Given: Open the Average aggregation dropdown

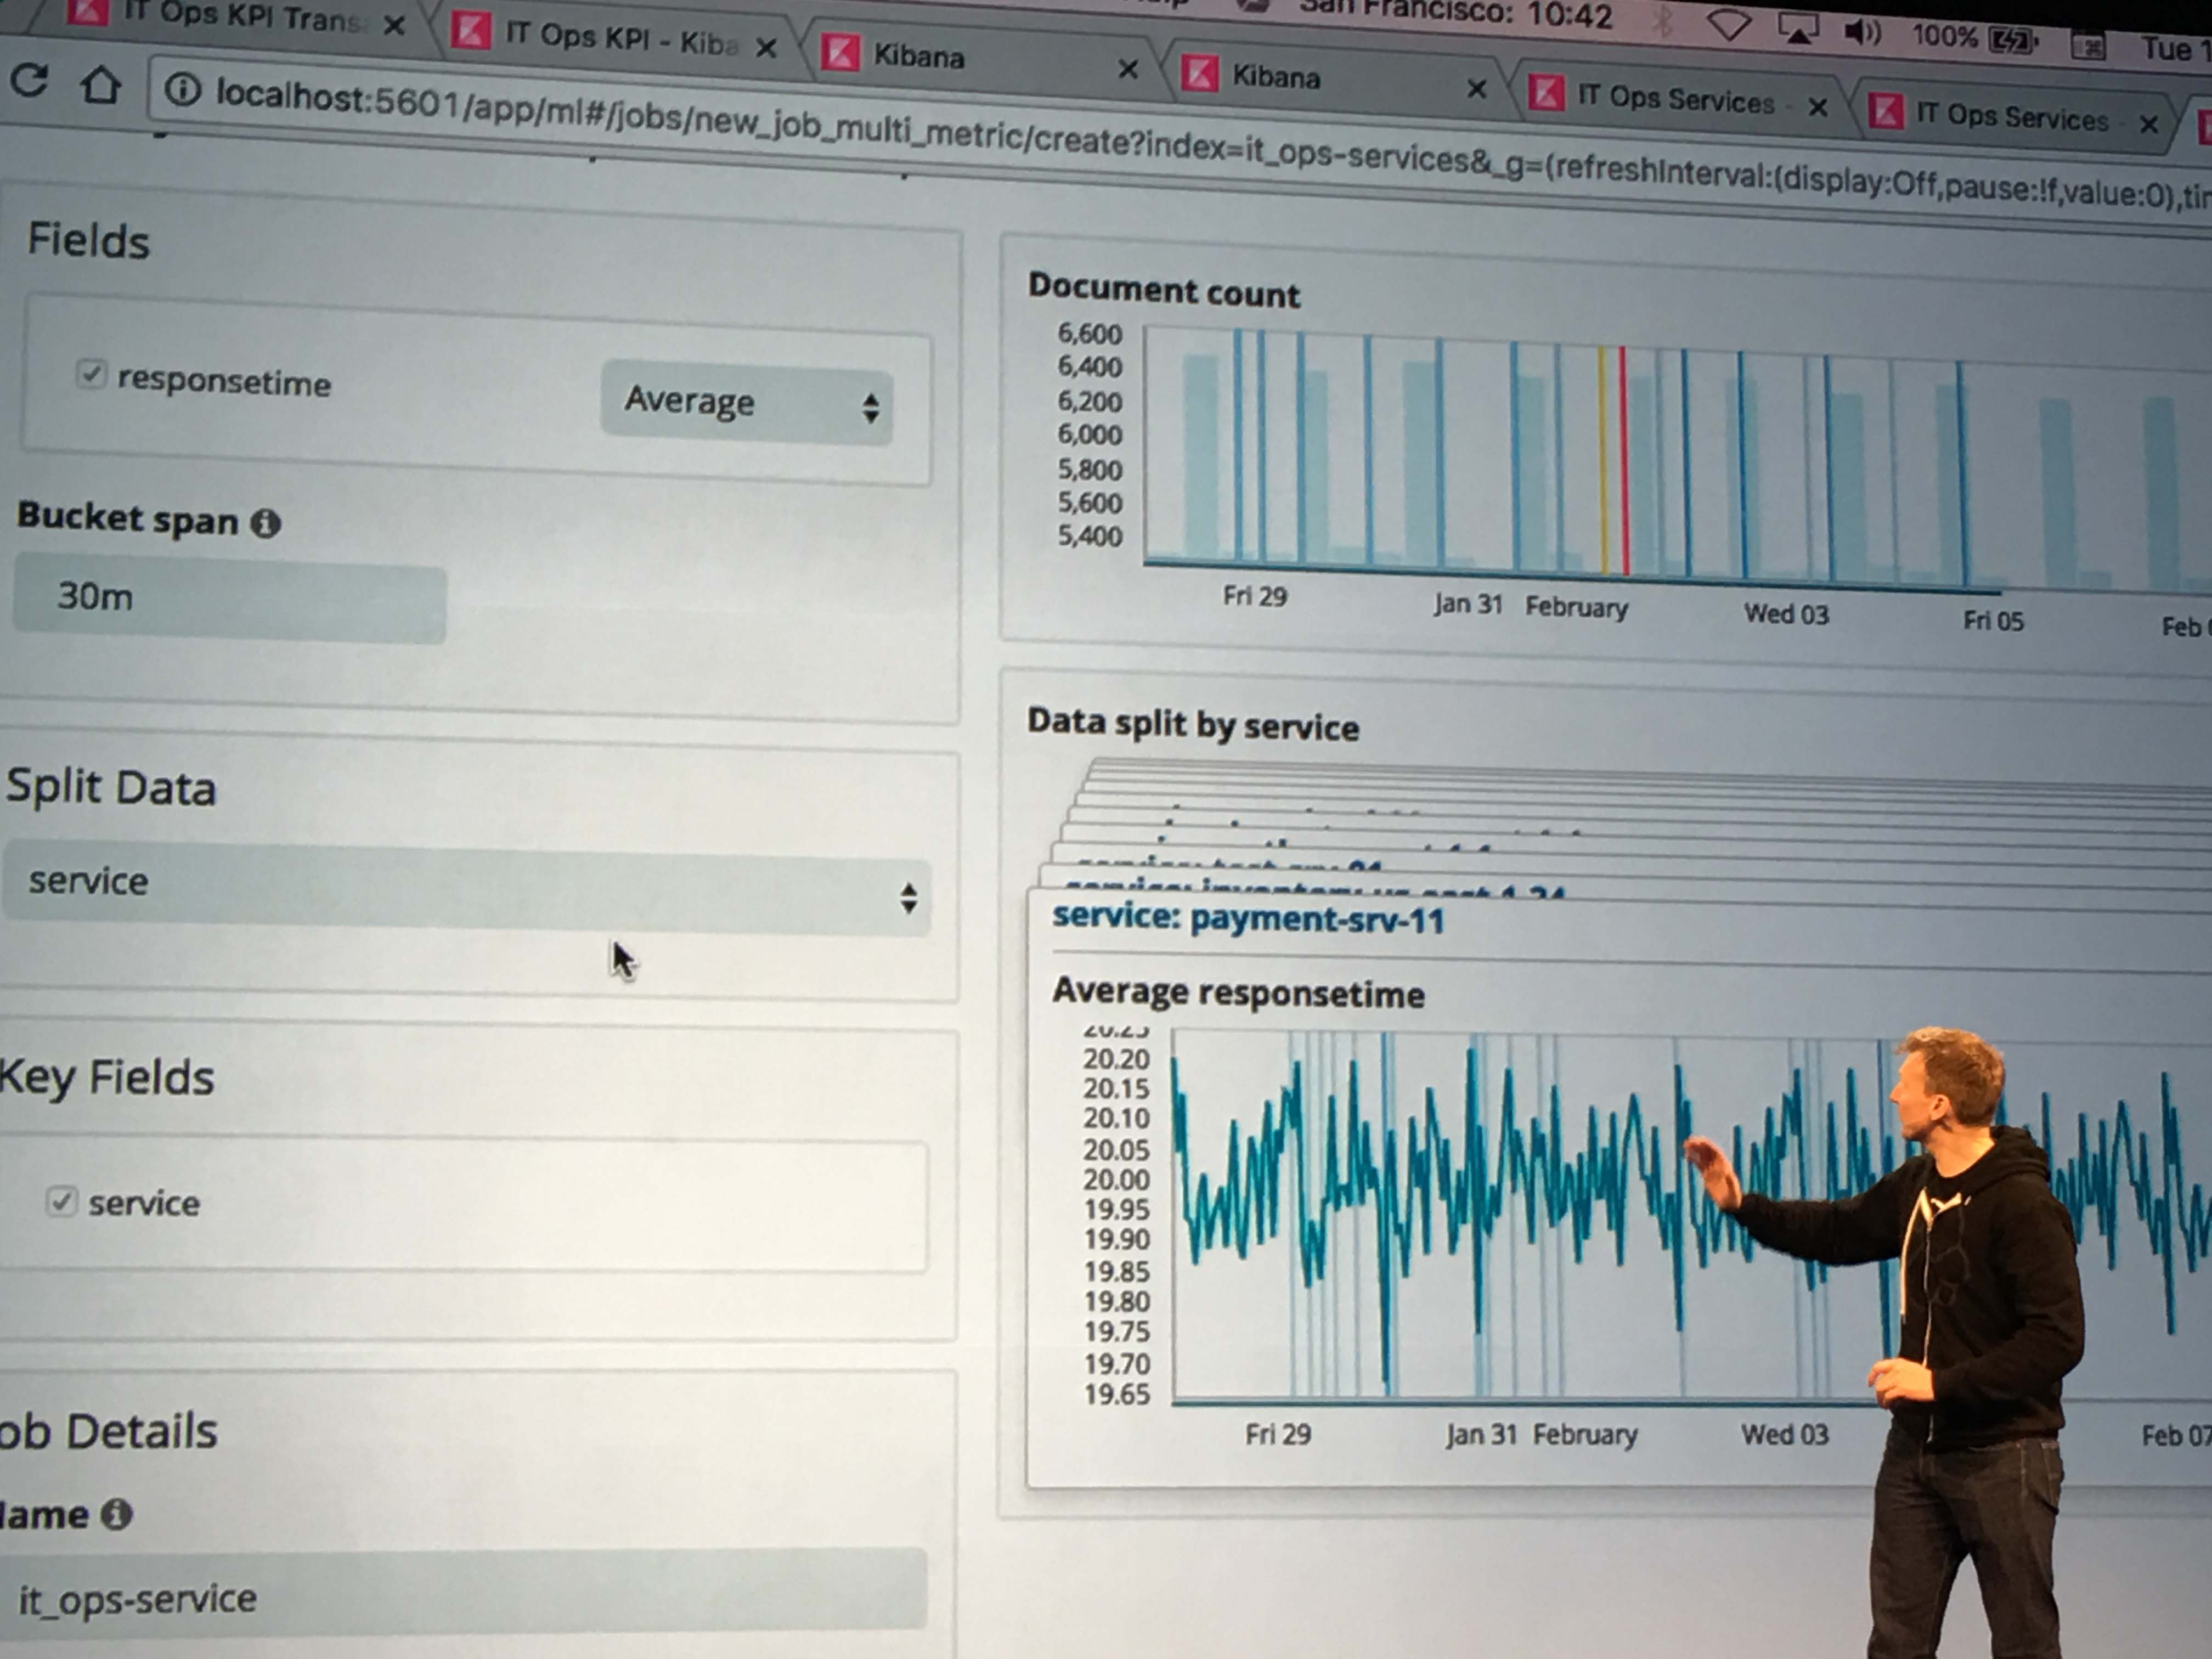Looking at the screenshot, I should [746, 403].
